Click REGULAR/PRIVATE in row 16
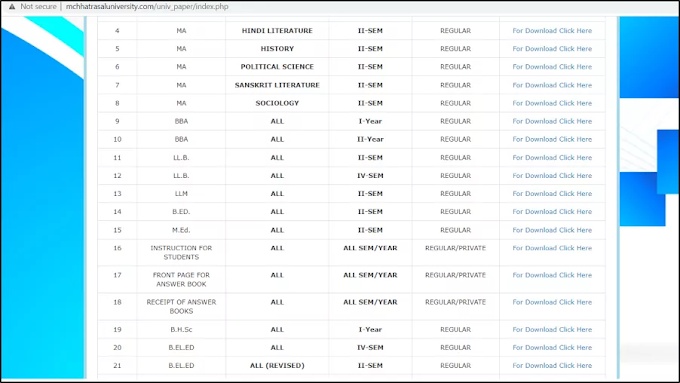680x383 pixels. click(x=455, y=248)
